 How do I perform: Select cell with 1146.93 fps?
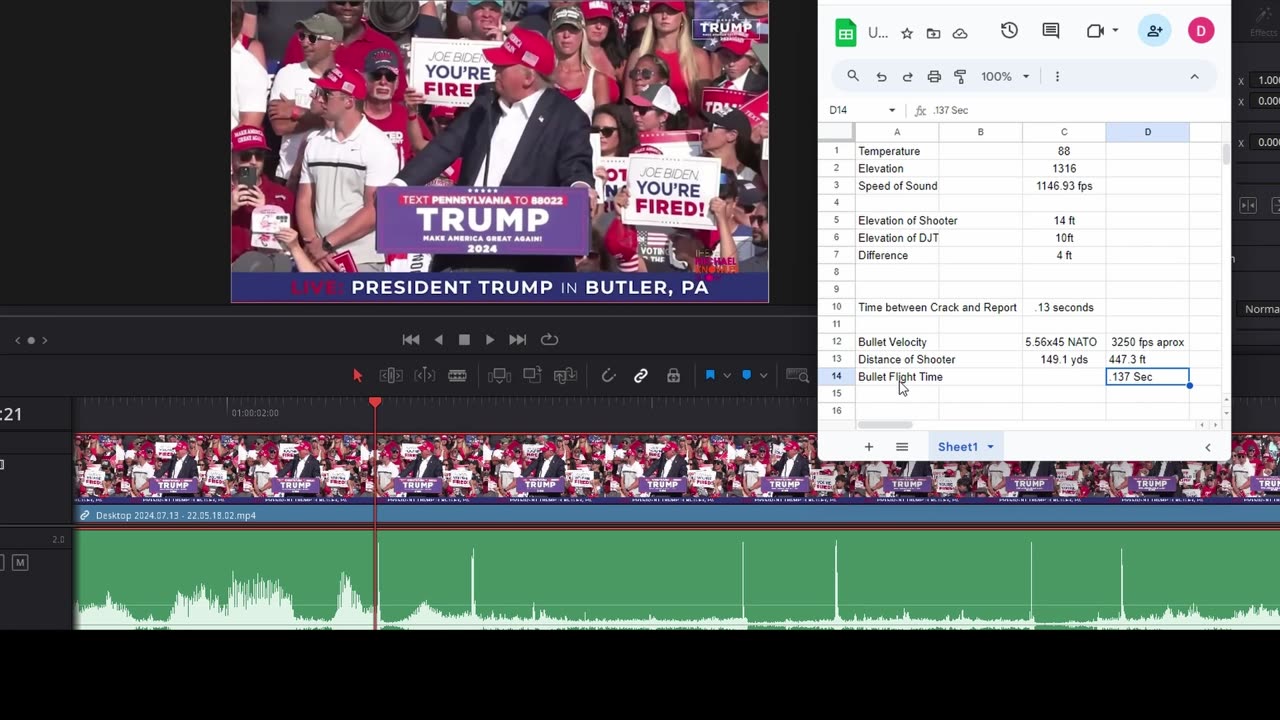[1064, 186]
